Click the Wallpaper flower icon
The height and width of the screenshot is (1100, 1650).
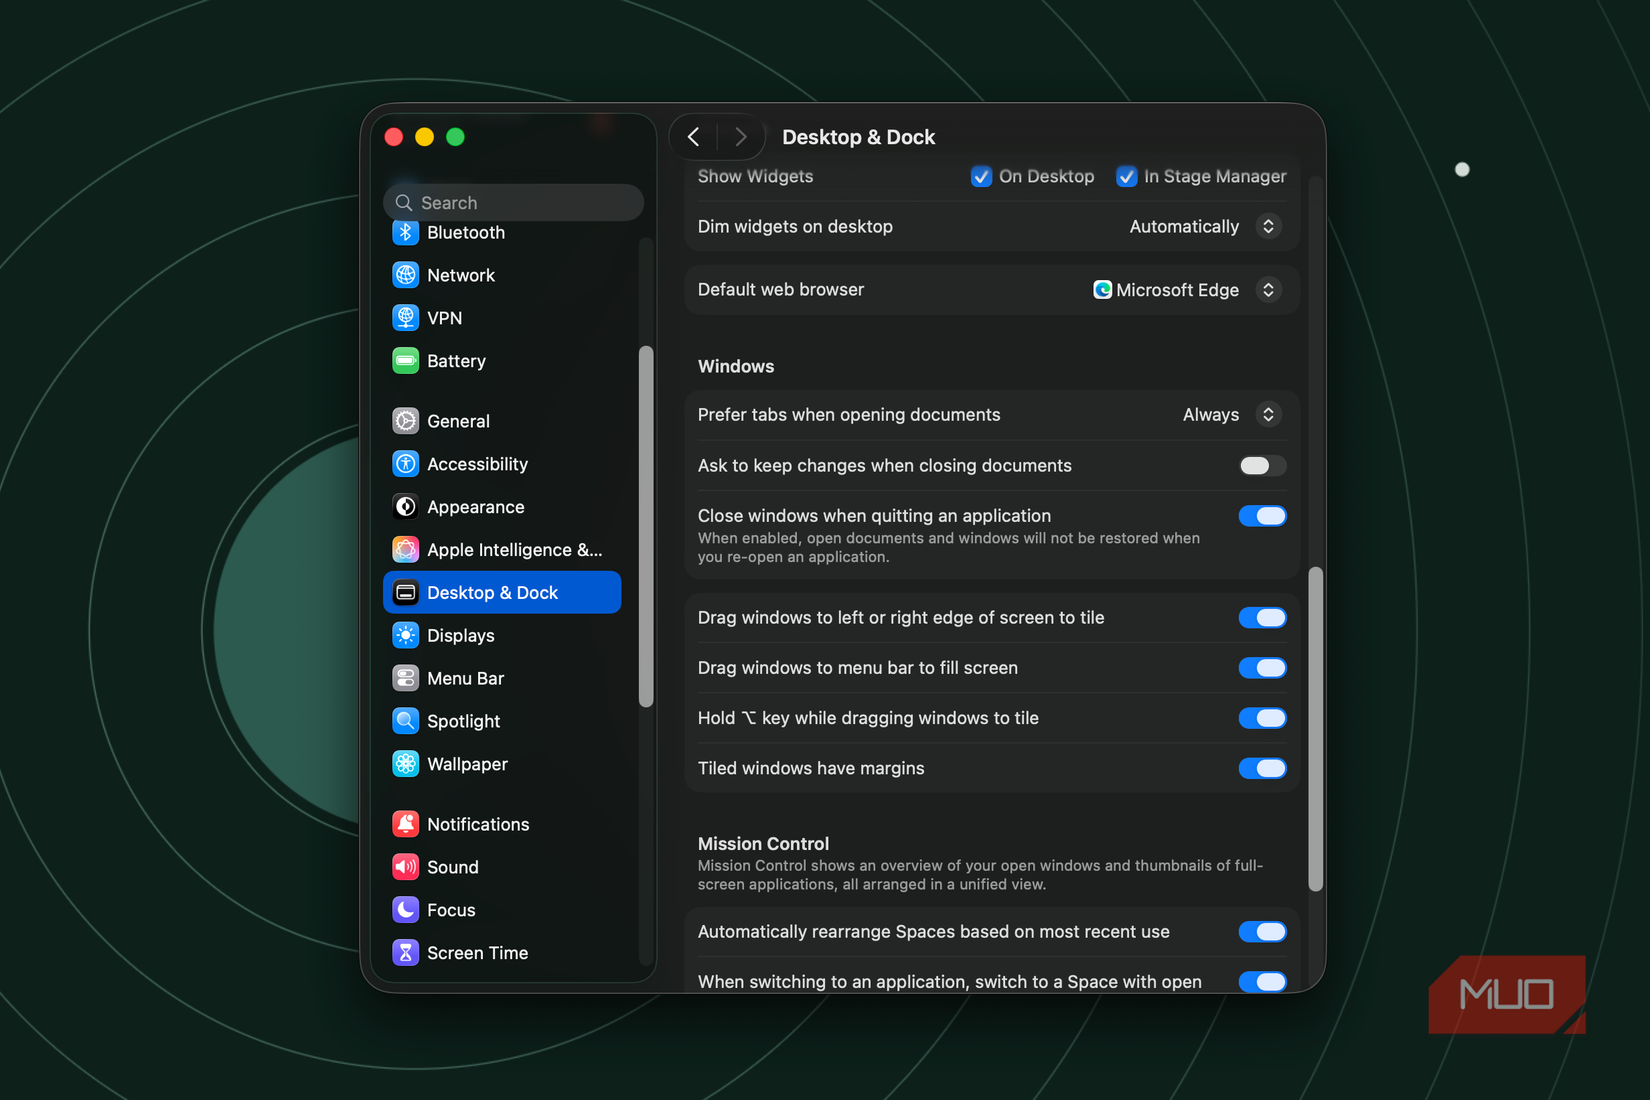(x=405, y=764)
